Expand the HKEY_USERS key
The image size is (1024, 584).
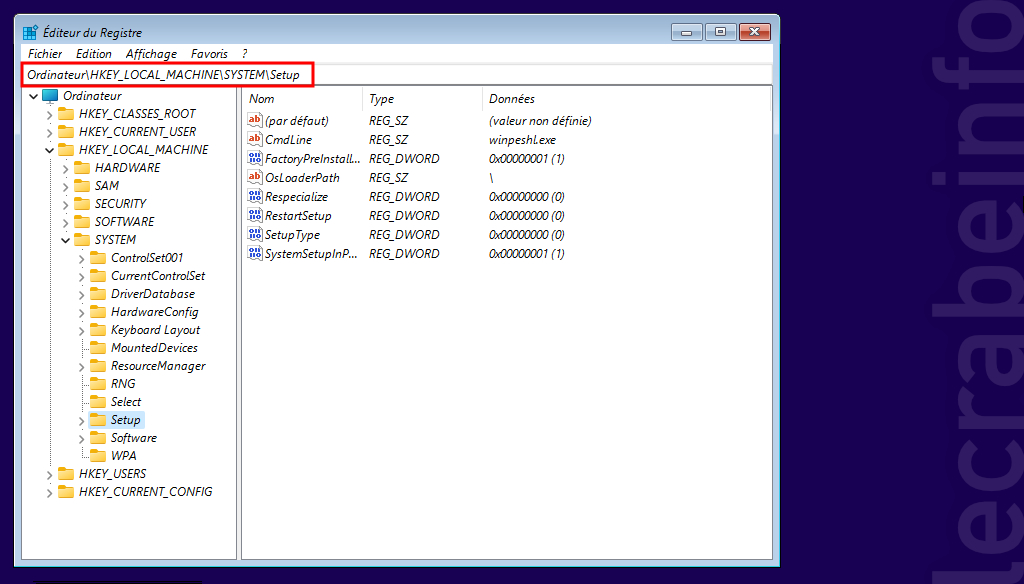[x=50, y=474]
